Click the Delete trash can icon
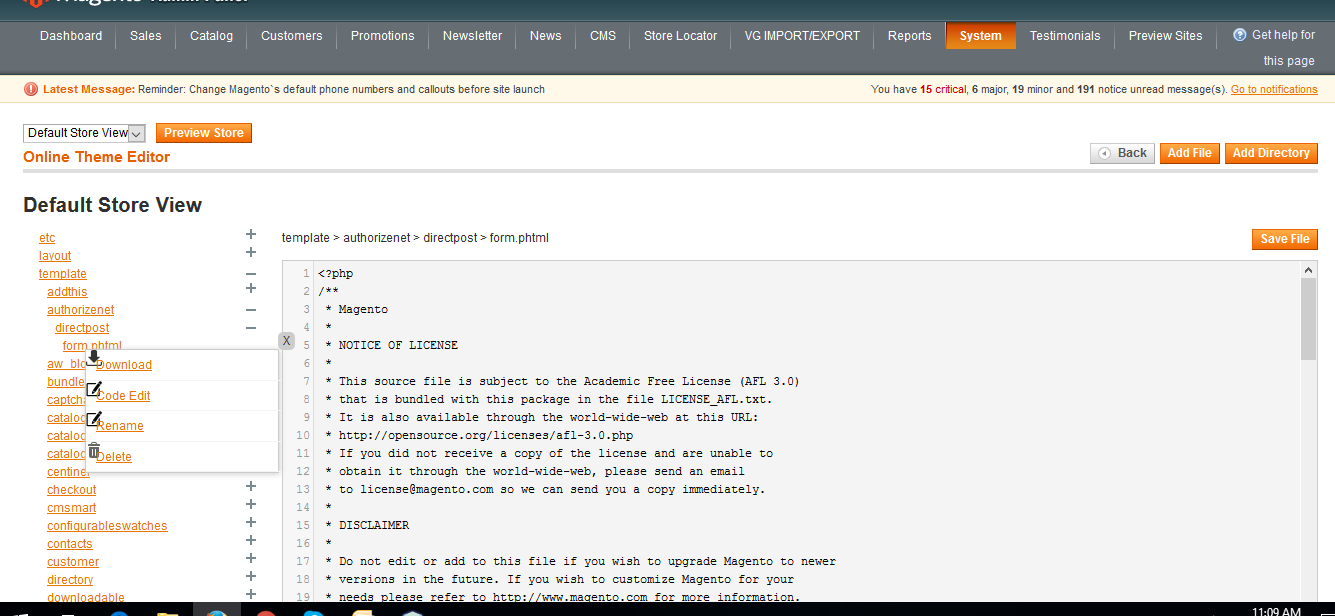1335x616 pixels. 94,451
